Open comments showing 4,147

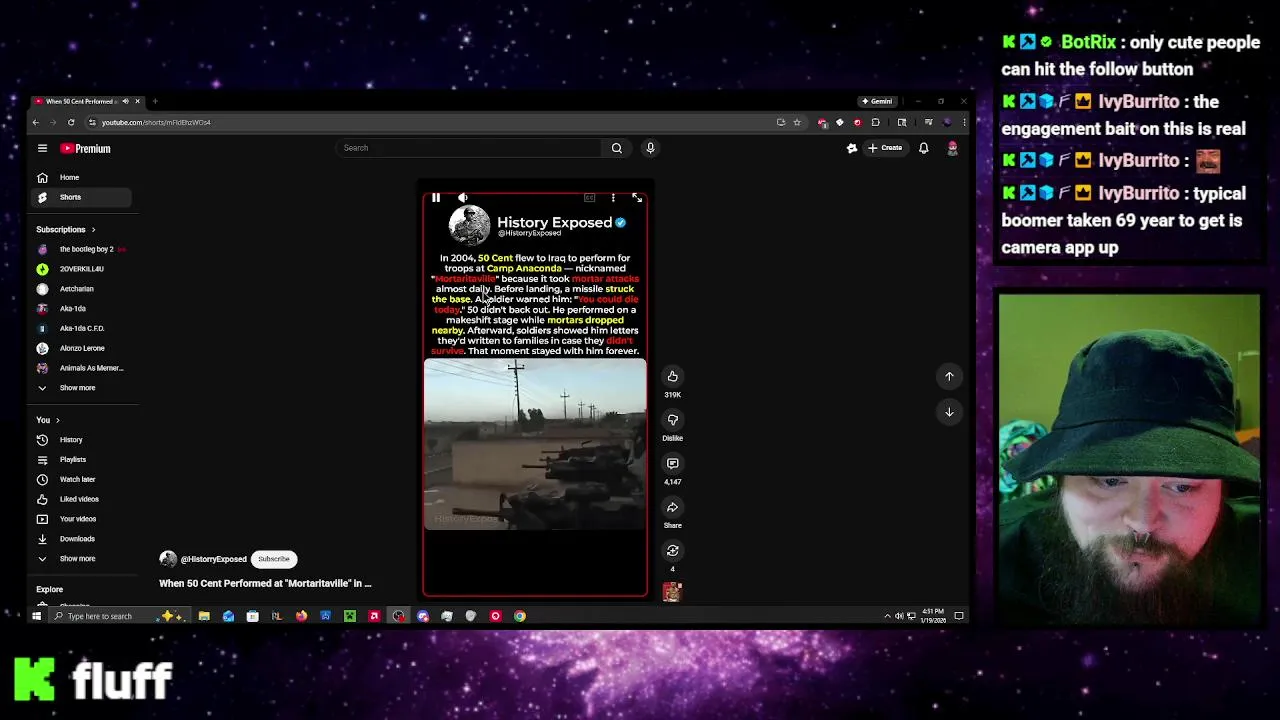[x=672, y=463]
